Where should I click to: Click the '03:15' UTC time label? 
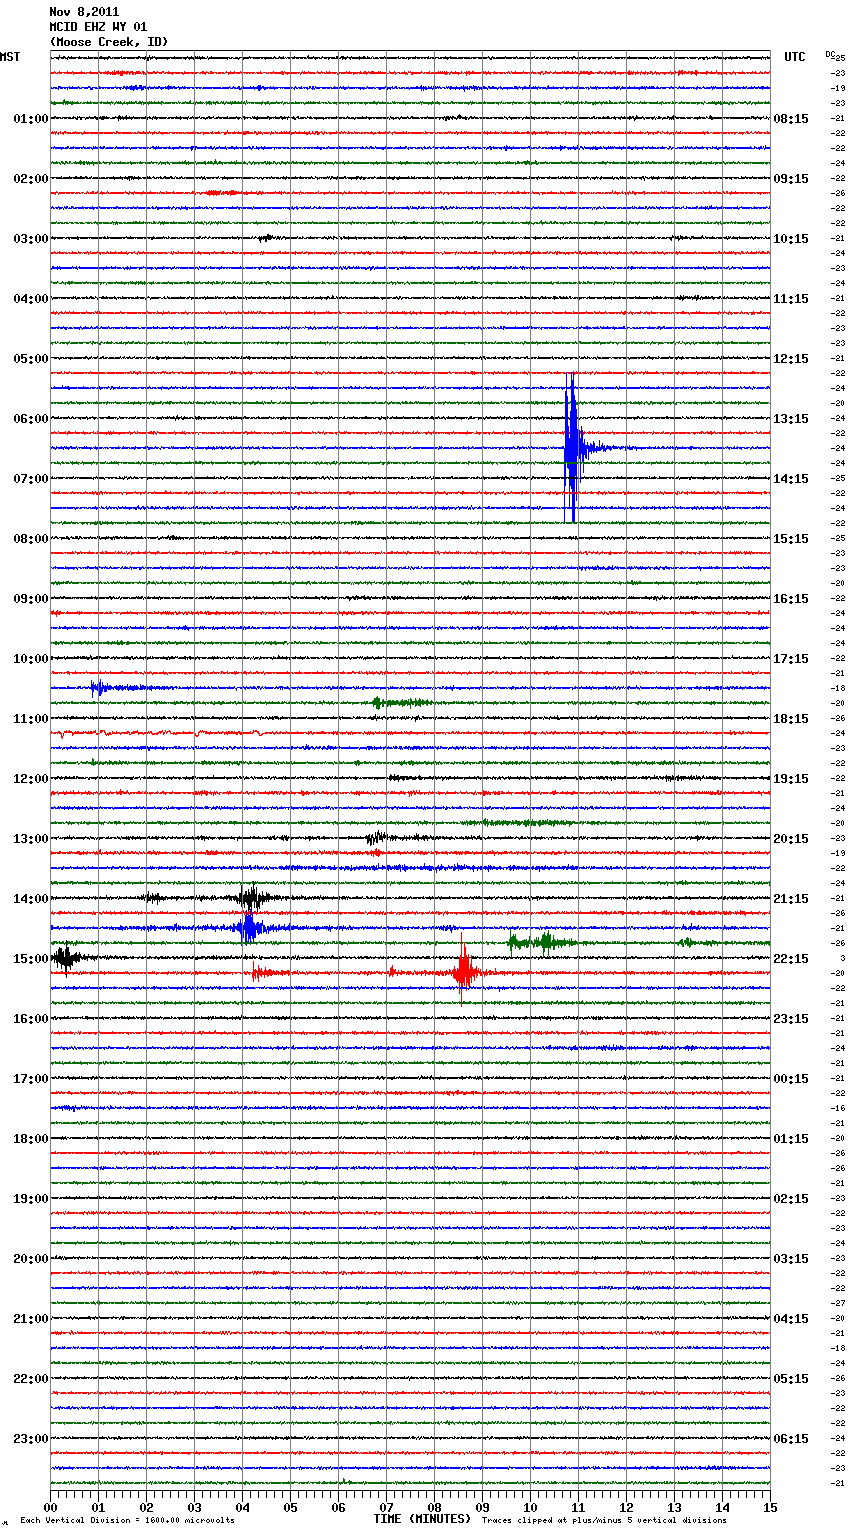pos(791,1259)
